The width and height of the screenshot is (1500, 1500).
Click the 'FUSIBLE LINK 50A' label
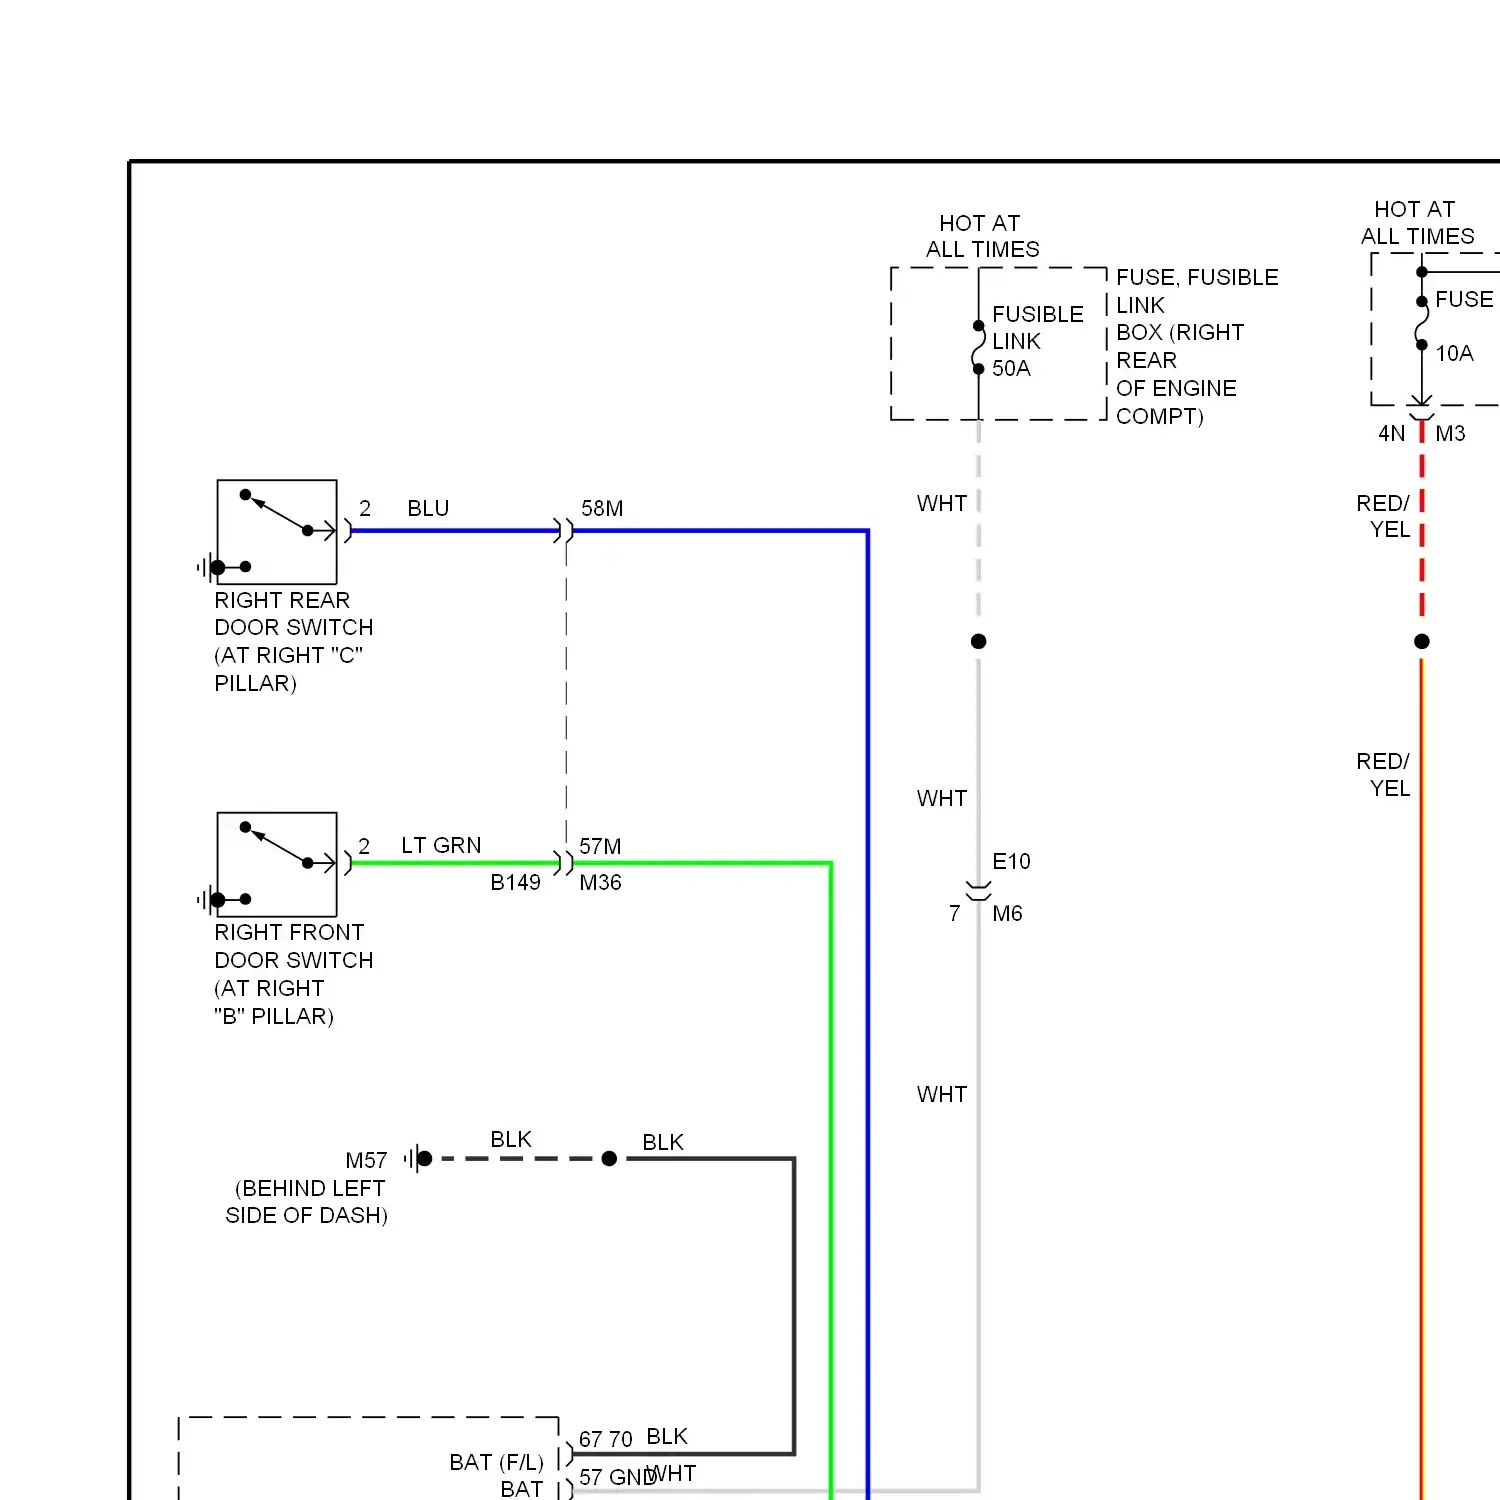tap(1037, 341)
